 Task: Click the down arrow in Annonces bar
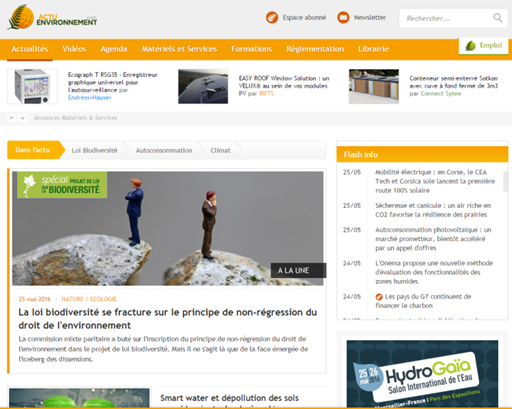(22, 118)
